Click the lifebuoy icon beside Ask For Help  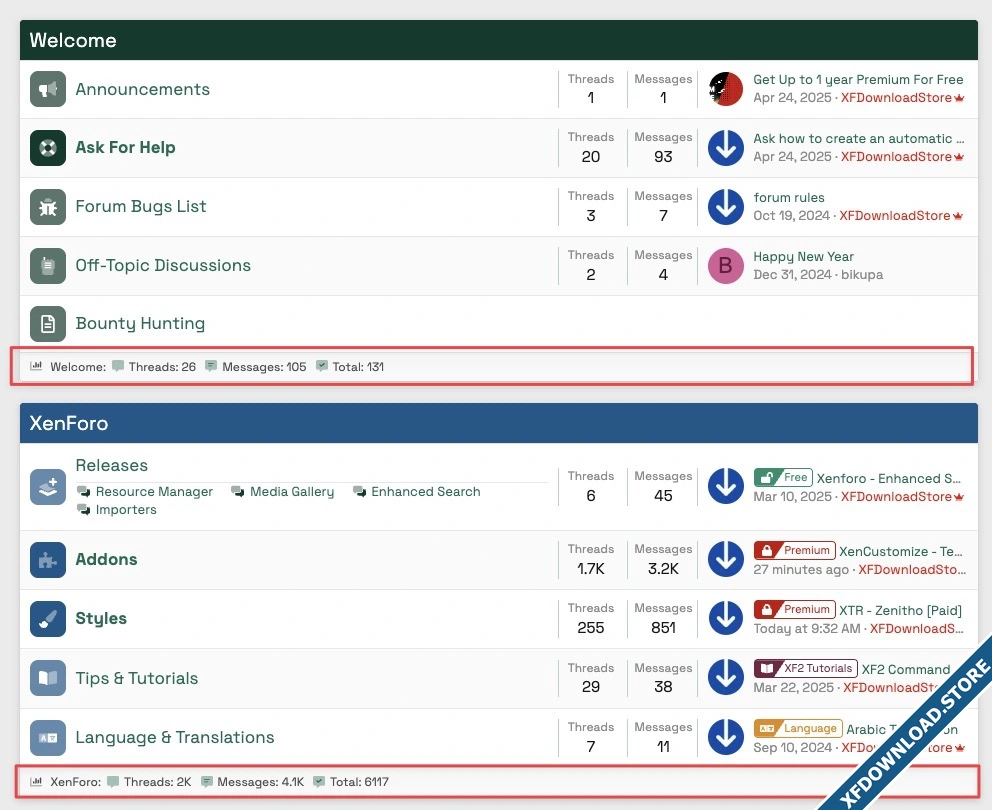(x=47, y=147)
